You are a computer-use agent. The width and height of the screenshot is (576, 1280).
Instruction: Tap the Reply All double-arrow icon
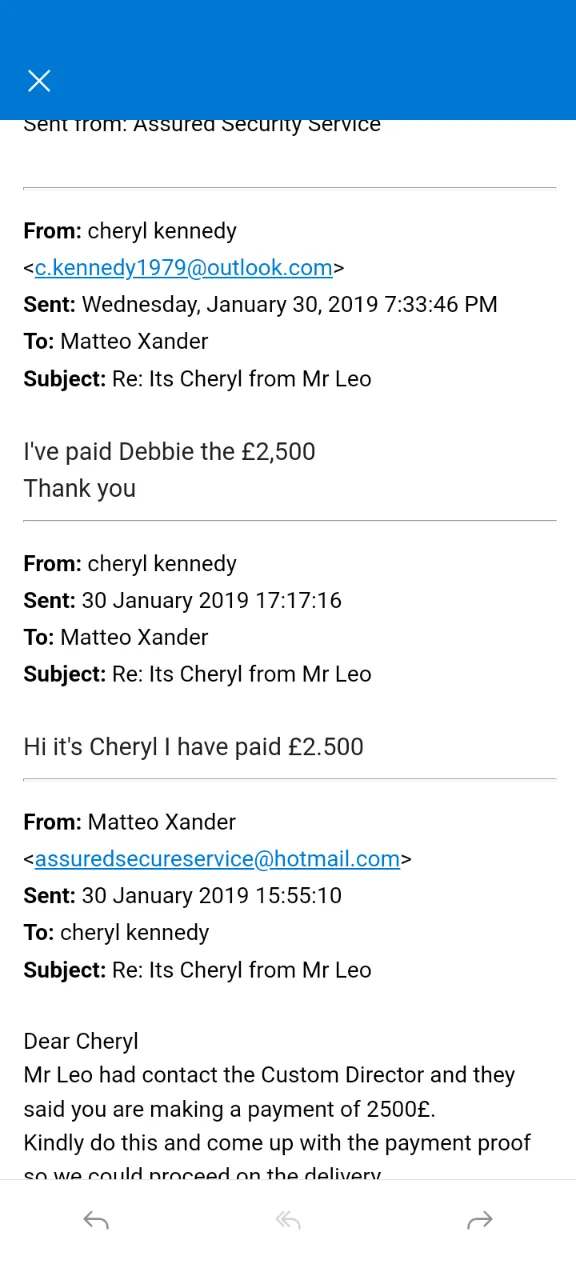(288, 1220)
